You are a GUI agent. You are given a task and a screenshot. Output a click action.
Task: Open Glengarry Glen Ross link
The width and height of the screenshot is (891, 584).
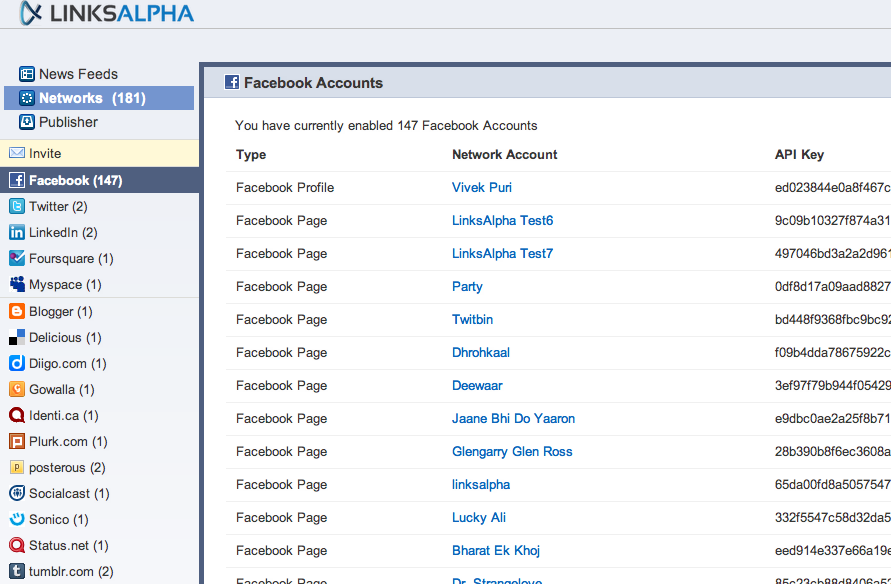512,451
